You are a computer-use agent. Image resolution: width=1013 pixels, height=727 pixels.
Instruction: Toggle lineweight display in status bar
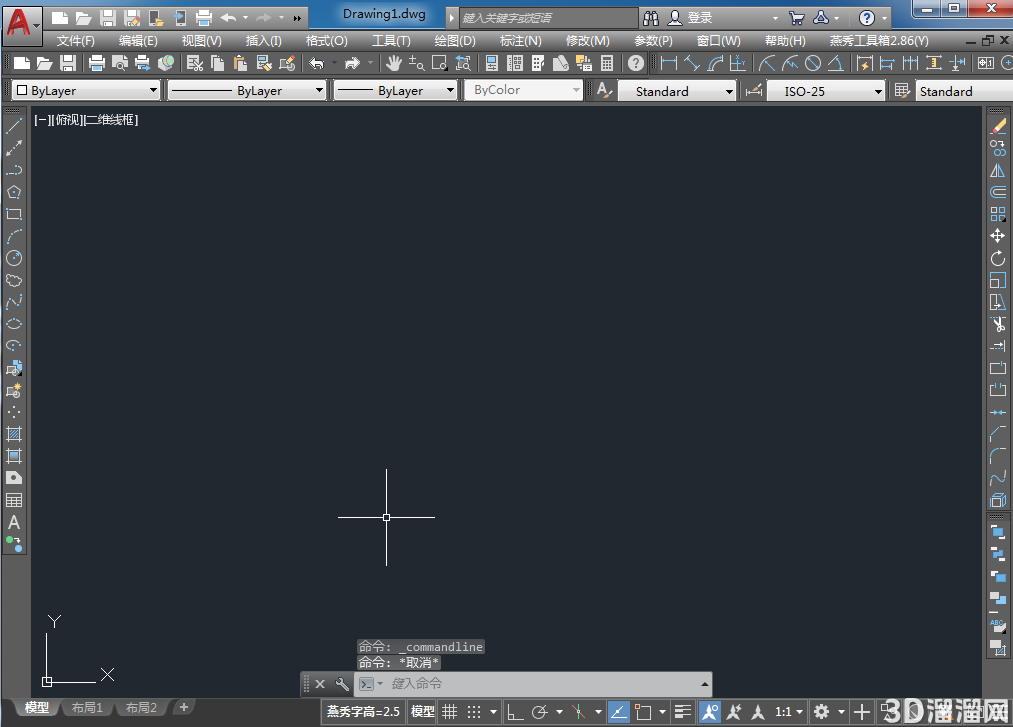[x=683, y=712]
